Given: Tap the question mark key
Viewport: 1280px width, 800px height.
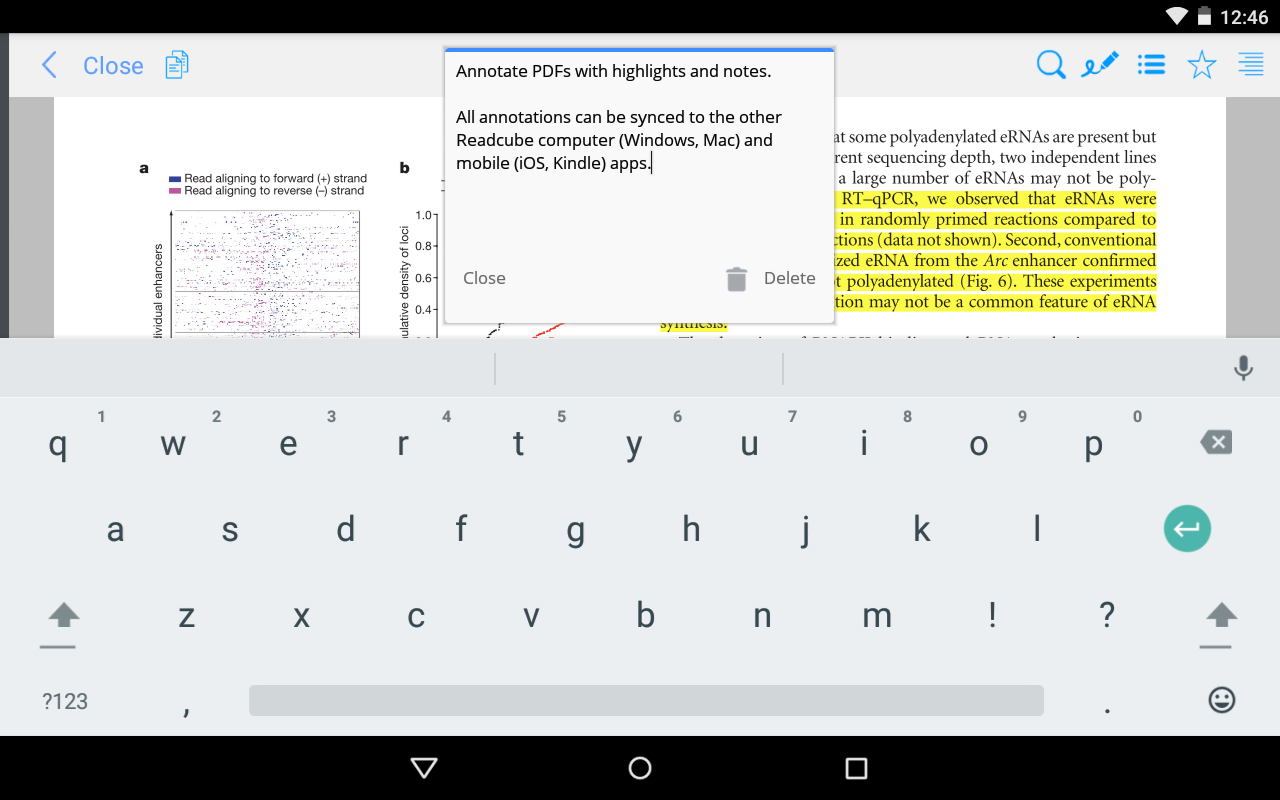Looking at the screenshot, I should coord(1107,616).
